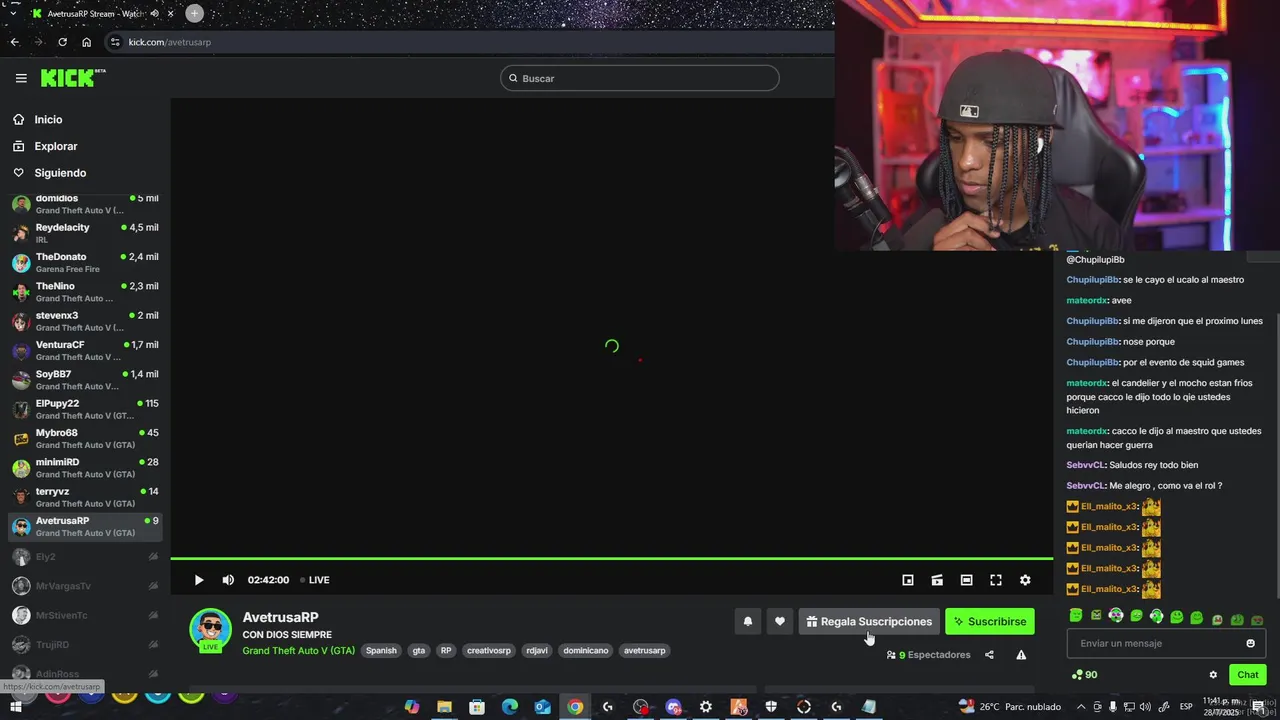Jump to LIVE in the player

[x=316, y=580]
